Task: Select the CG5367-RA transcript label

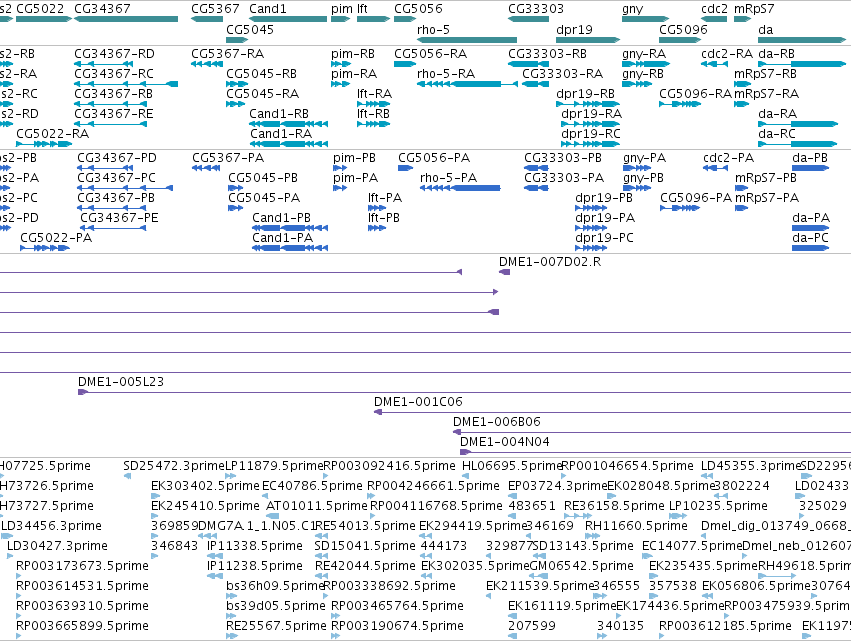Action: [x=227, y=54]
